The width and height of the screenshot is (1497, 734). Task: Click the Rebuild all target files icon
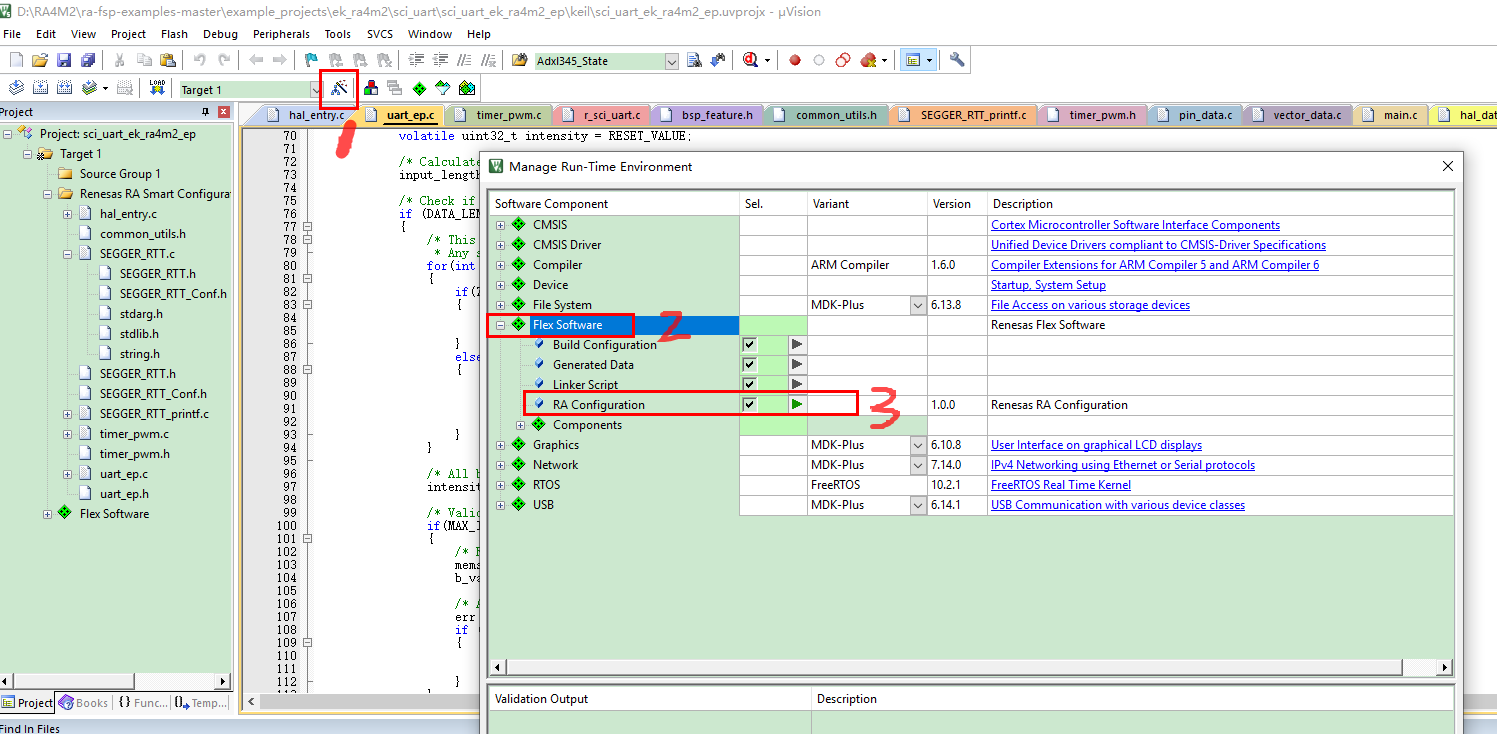[x=64, y=88]
